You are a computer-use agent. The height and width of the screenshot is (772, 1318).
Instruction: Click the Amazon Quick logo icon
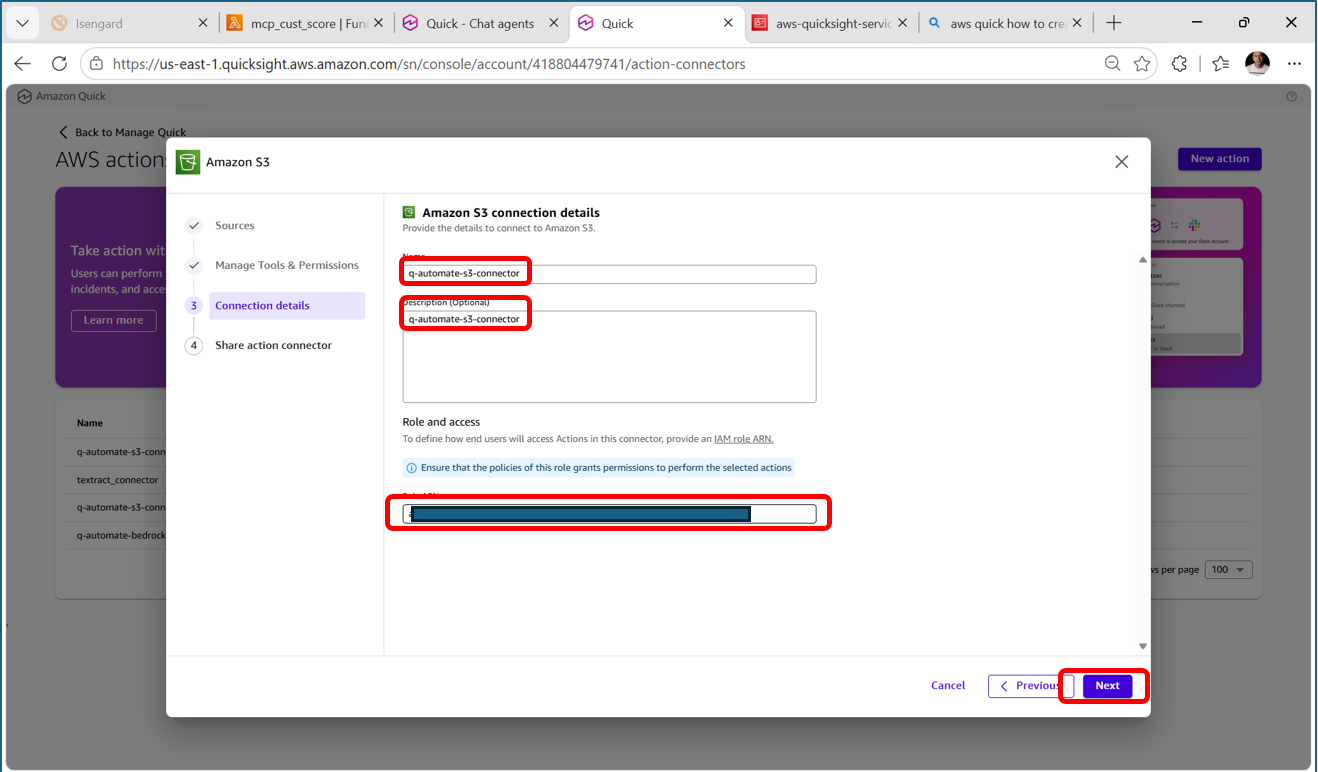click(x=23, y=97)
